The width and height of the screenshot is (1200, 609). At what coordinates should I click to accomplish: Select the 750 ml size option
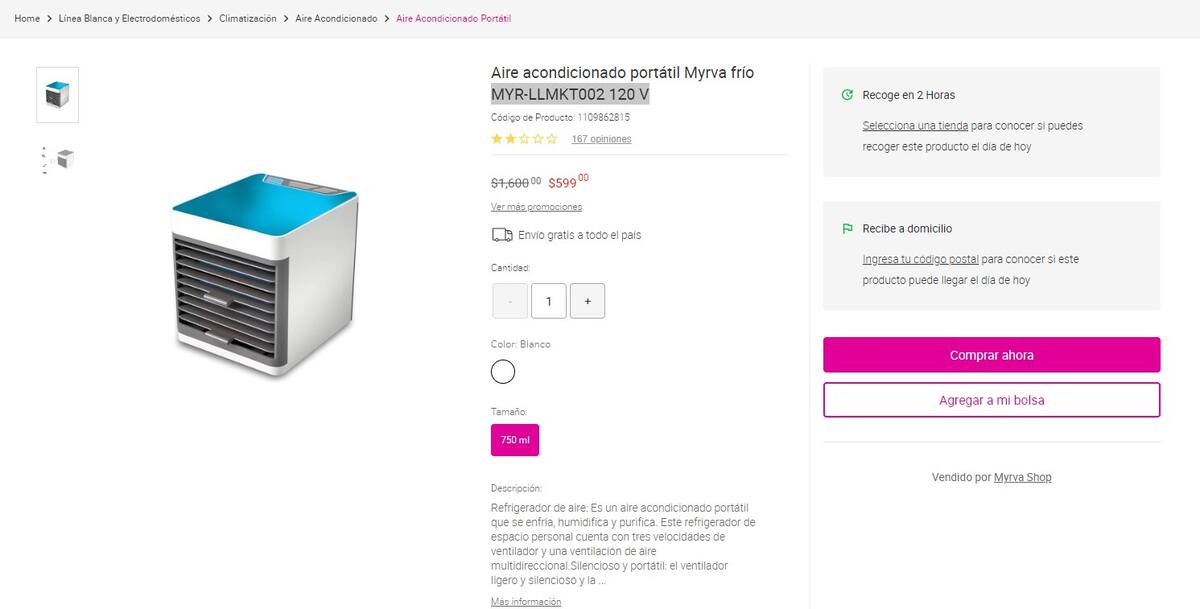[x=515, y=440]
